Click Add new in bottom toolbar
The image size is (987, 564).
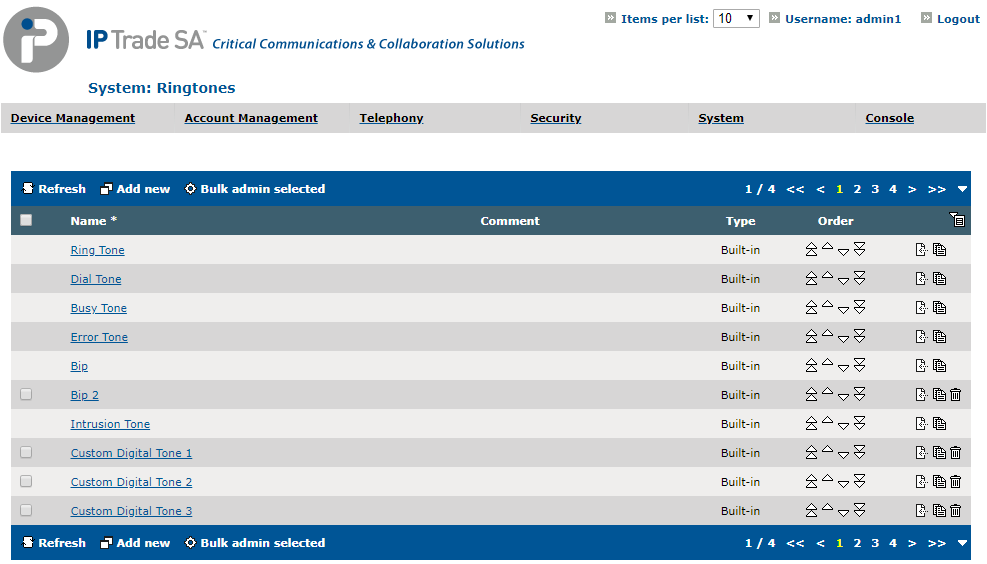(x=135, y=543)
